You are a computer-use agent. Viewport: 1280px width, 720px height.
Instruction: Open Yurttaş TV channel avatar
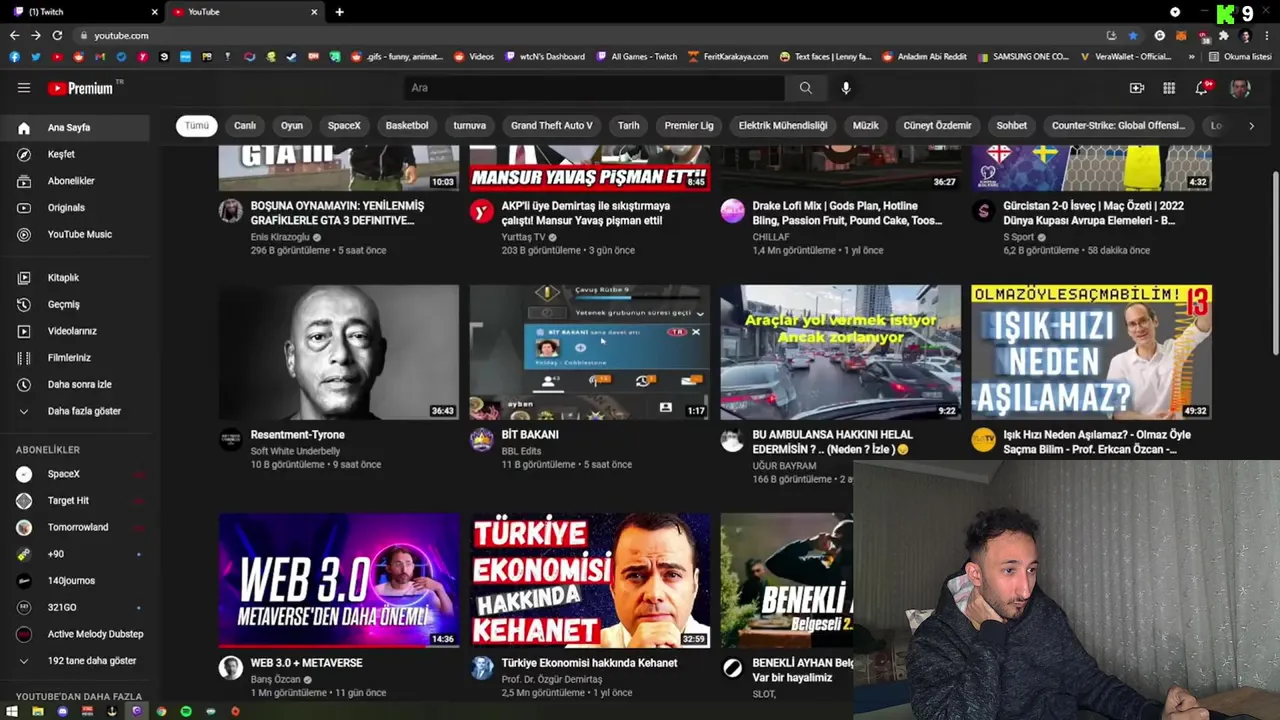(482, 211)
